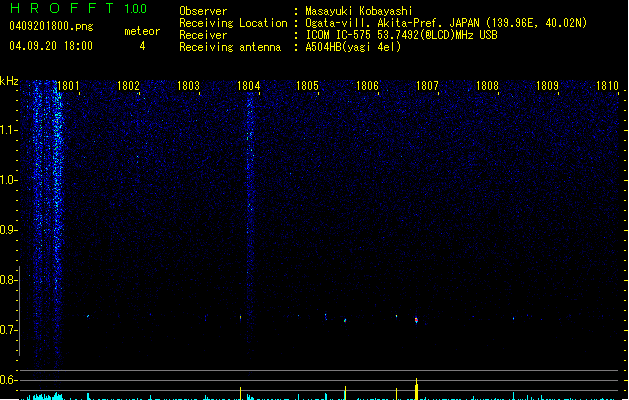Screen dimensions: 629x400
Task: Click the 1808 time marker
Action: pyautogui.click(x=487, y=86)
